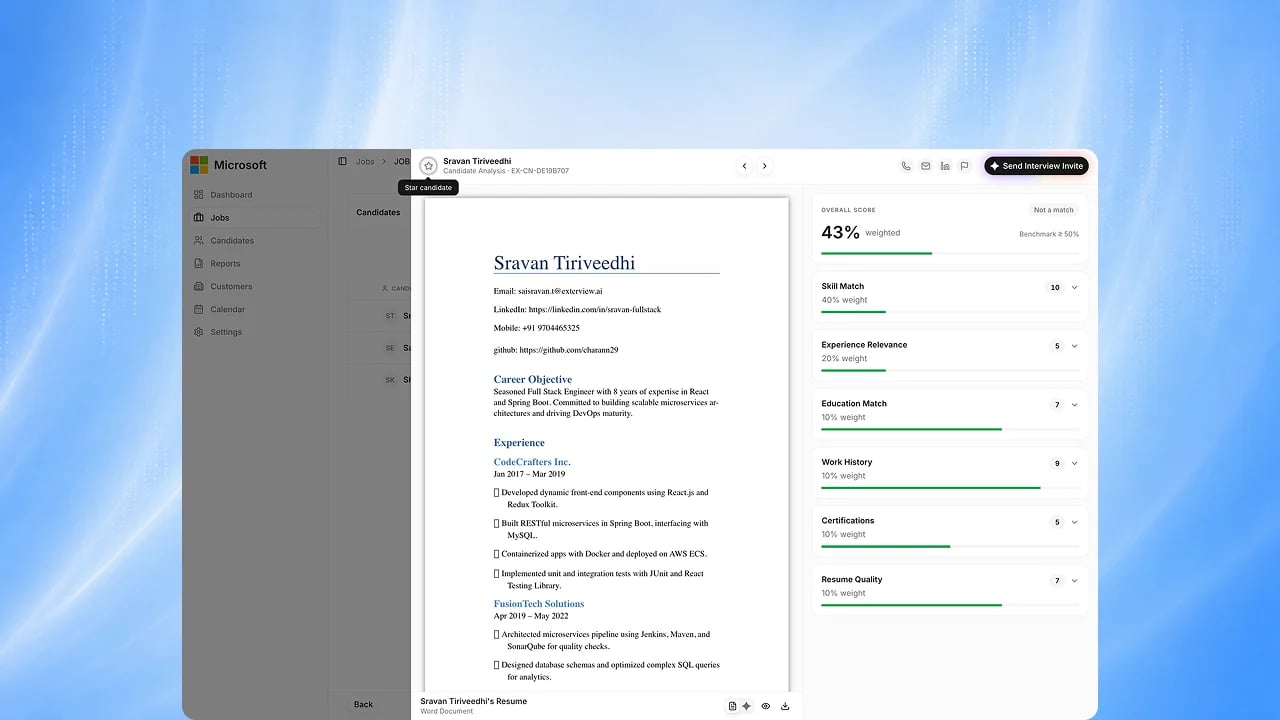Click "Candidate Analysis" subtitle in header
This screenshot has height=720, width=1280.
(475, 171)
